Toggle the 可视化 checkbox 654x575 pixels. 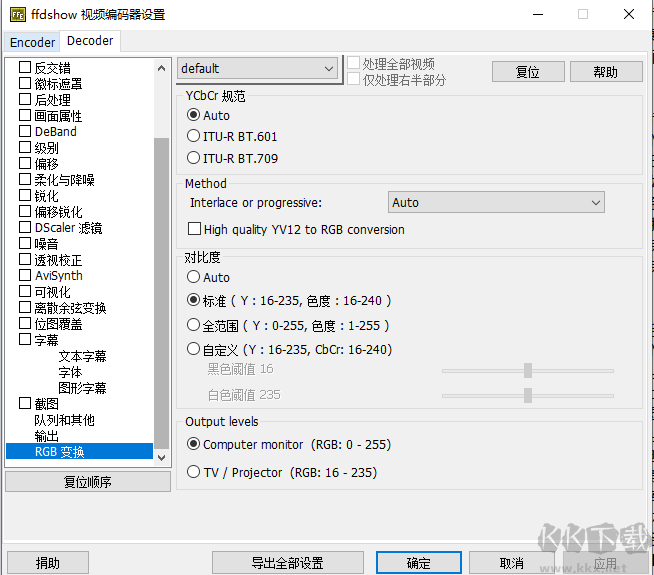pyautogui.click(x=25, y=291)
